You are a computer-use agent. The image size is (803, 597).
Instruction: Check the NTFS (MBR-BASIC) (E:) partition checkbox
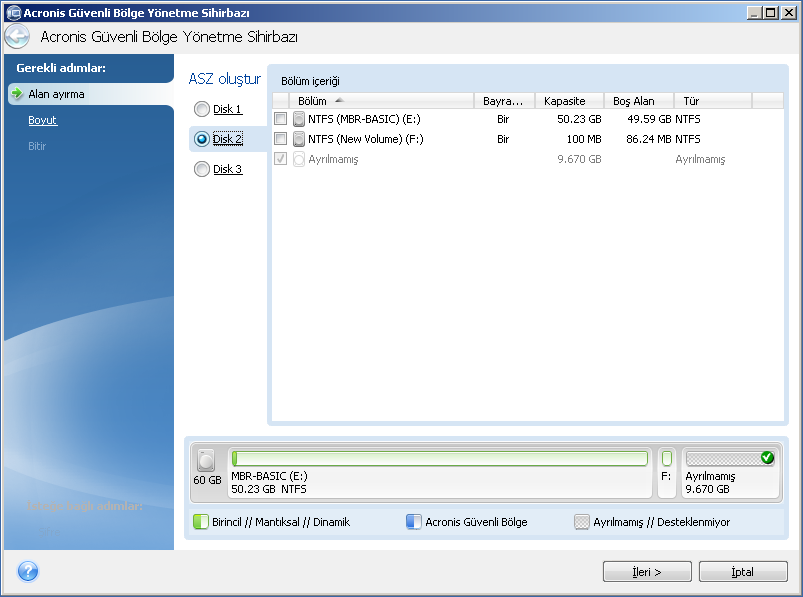point(280,119)
